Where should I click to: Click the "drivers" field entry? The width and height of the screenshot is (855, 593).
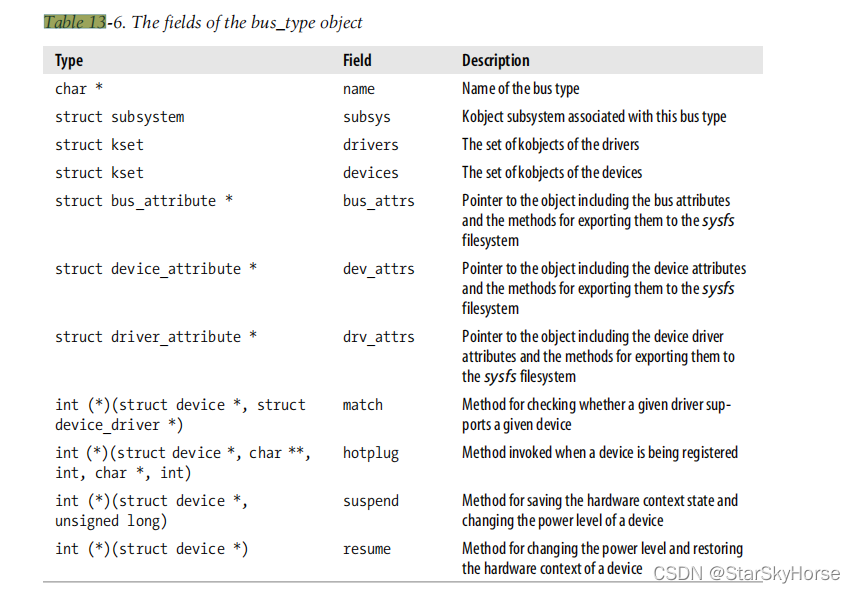pyautogui.click(x=370, y=145)
